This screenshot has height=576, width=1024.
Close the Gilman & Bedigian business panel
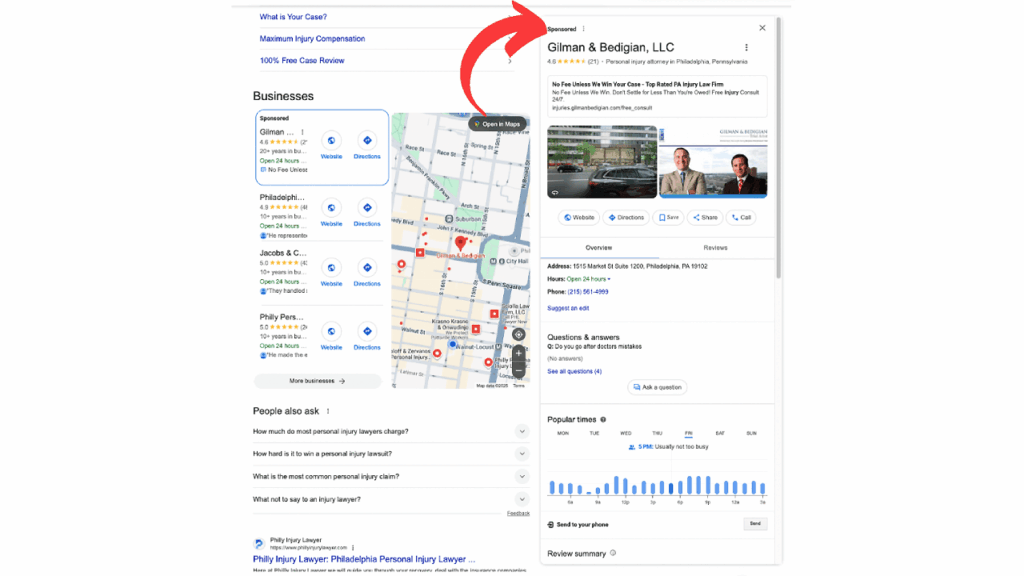point(762,28)
